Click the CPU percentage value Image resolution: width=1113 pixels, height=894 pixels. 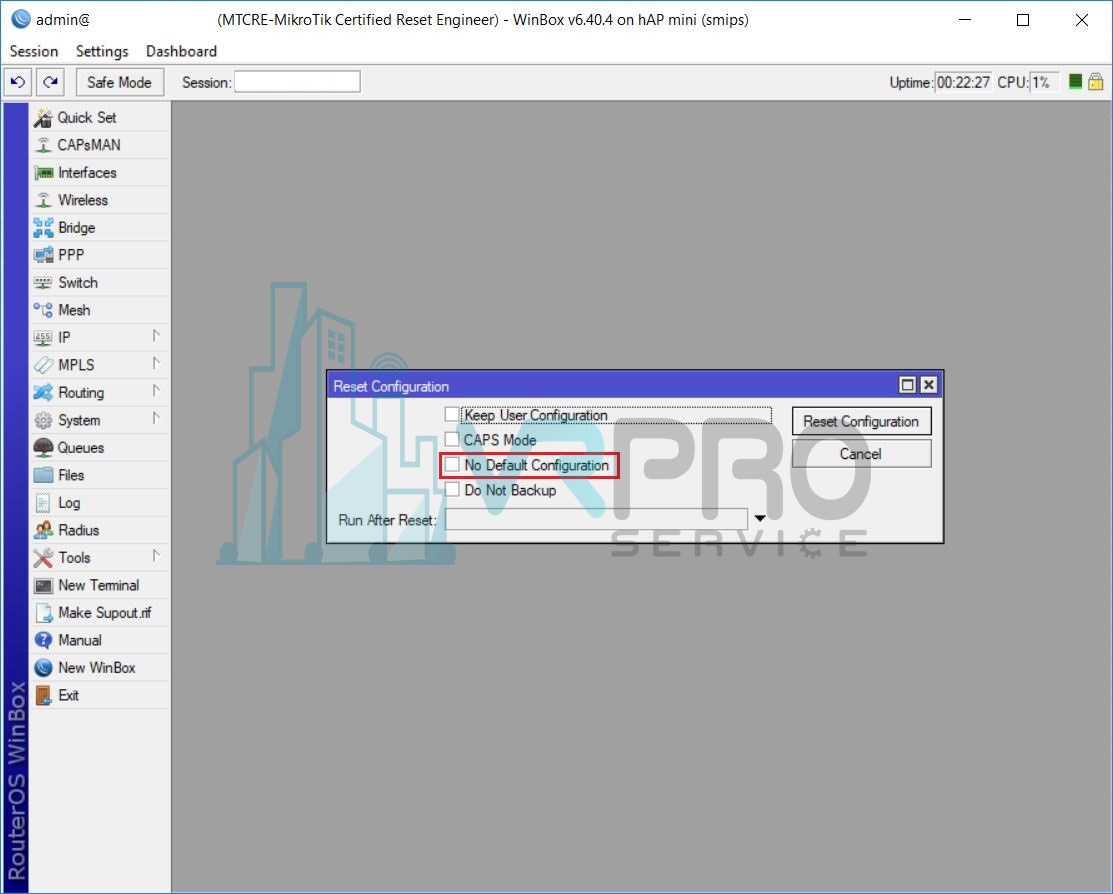(x=1044, y=82)
